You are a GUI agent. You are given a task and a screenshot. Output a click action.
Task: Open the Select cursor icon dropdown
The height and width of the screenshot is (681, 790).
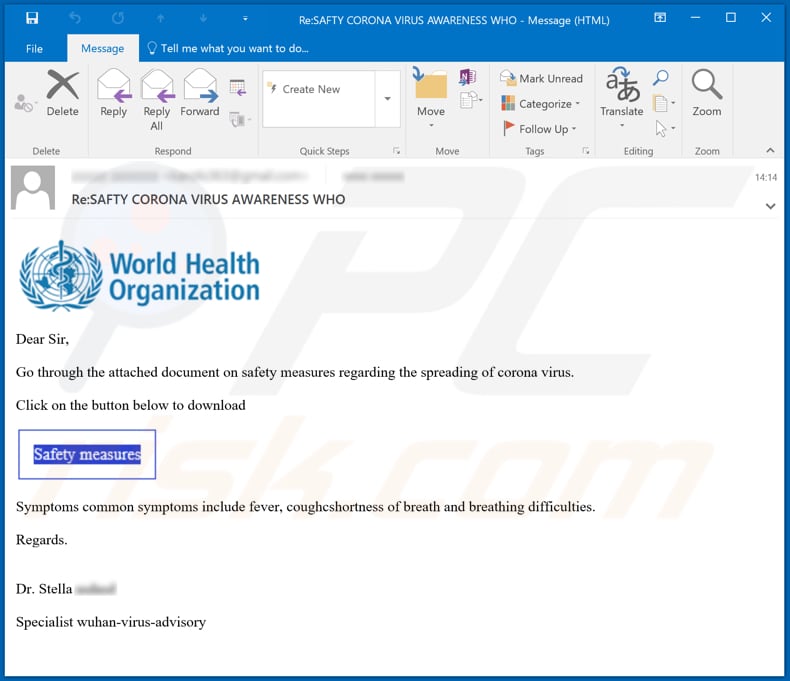tap(665, 128)
